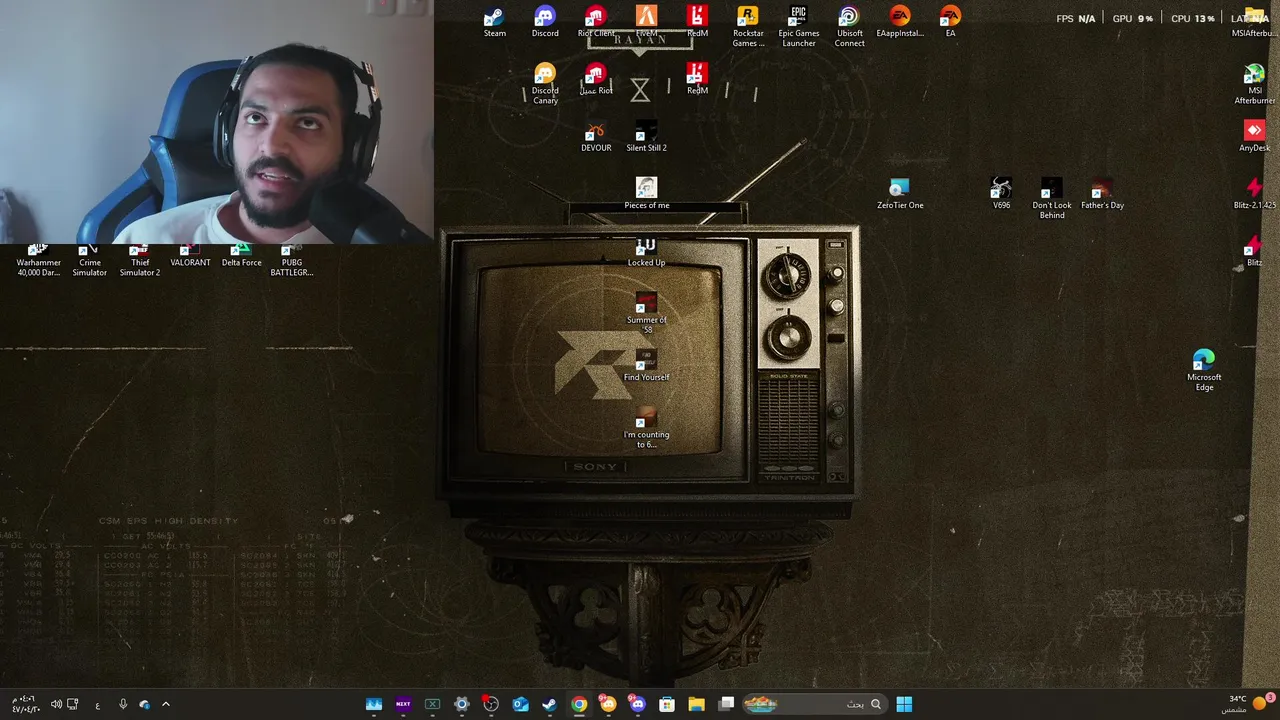This screenshot has height=720, width=1280.
Task: Expand the hidden system tray icons chevron
Action: coord(166,704)
